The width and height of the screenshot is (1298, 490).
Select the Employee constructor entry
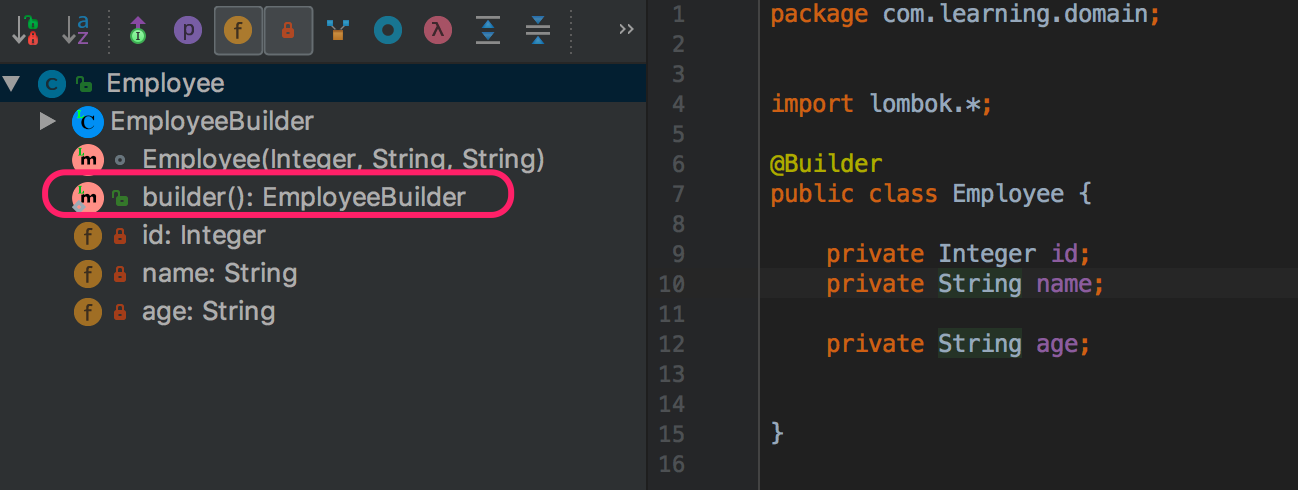point(343,159)
